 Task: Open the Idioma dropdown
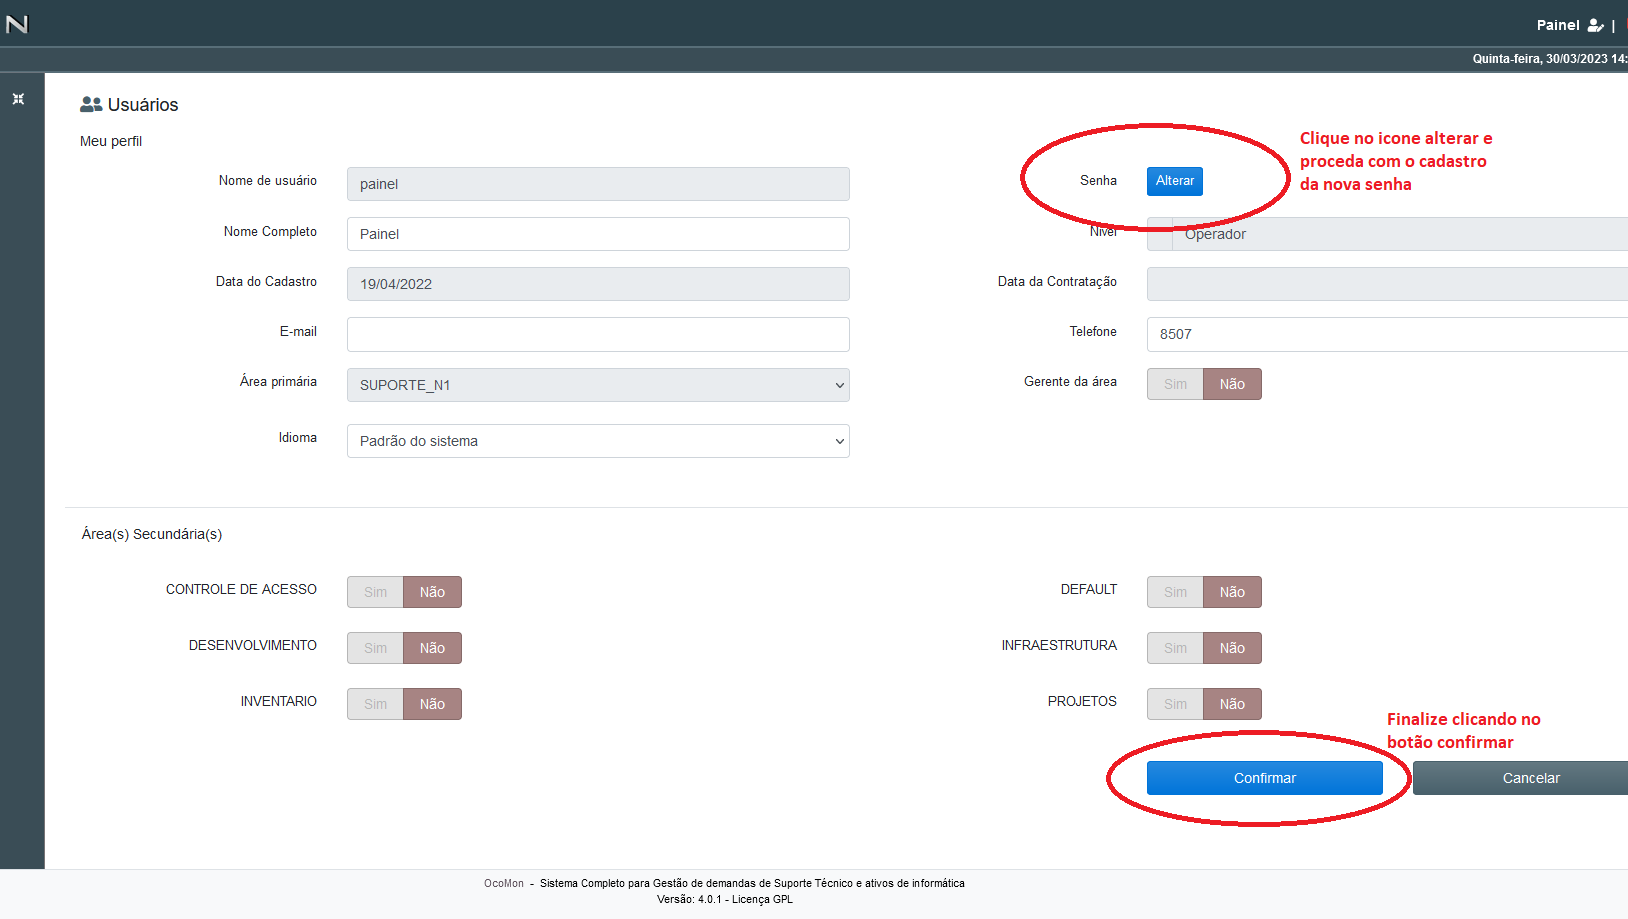click(x=598, y=441)
